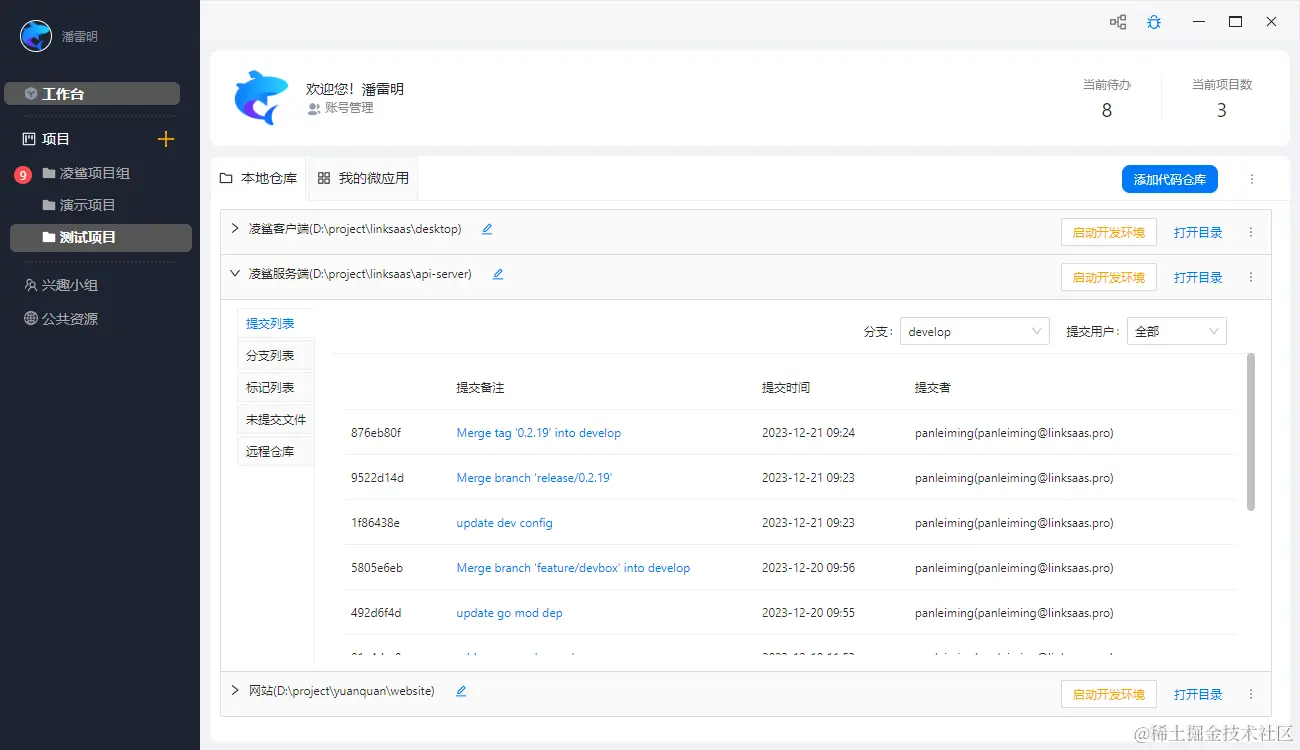Click the blue bug debug icon
This screenshot has height=750, width=1300.
click(x=1154, y=22)
